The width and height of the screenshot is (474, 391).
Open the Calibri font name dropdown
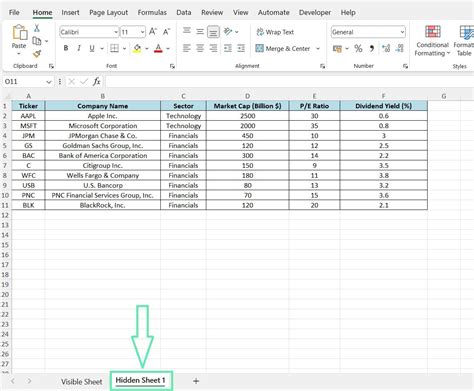click(116, 32)
